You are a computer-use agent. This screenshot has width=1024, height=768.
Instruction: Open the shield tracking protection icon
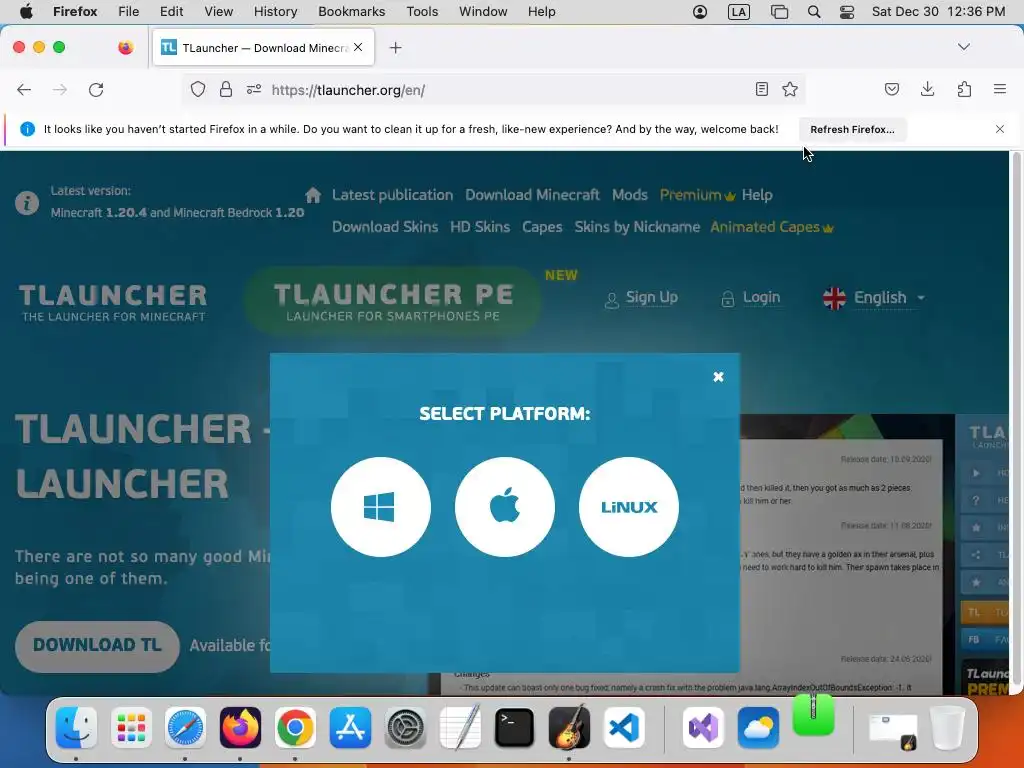pyautogui.click(x=198, y=89)
